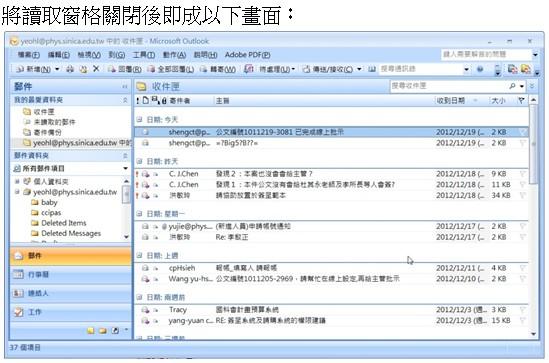Open the Help (說明) menu
Screen dimensions: 549x363
click(x=206, y=55)
